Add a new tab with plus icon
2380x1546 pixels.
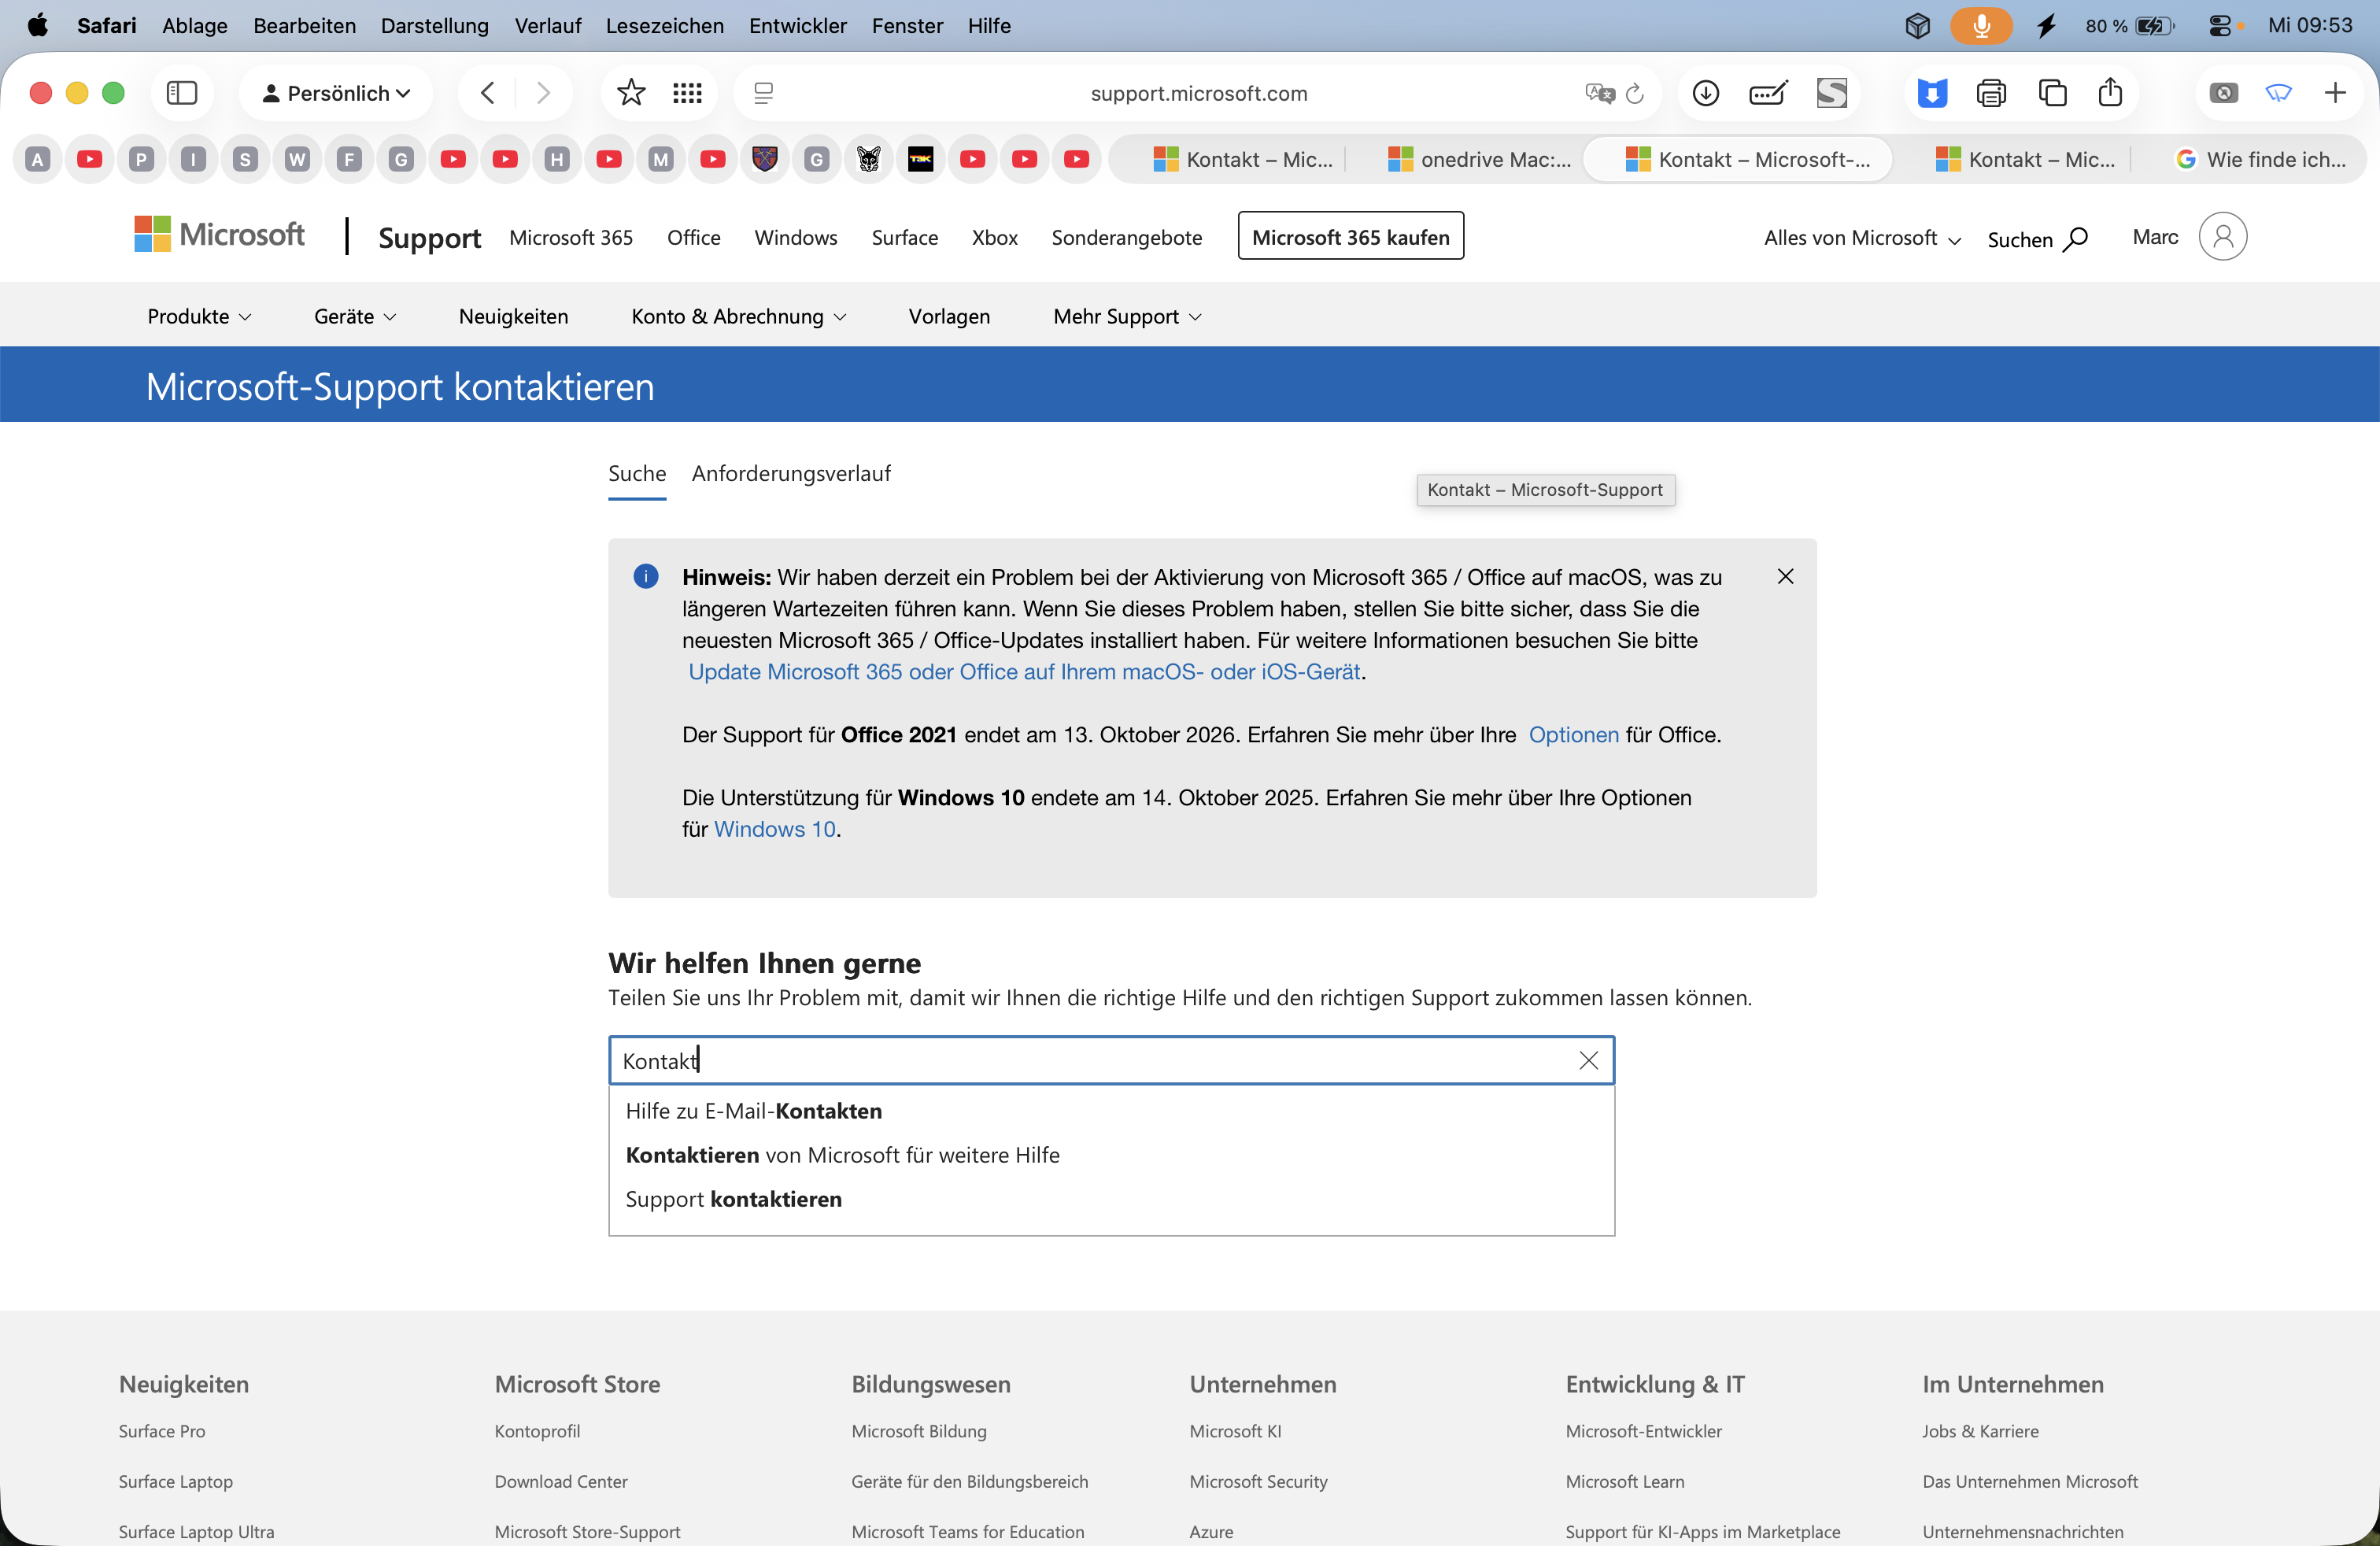coord(2335,93)
